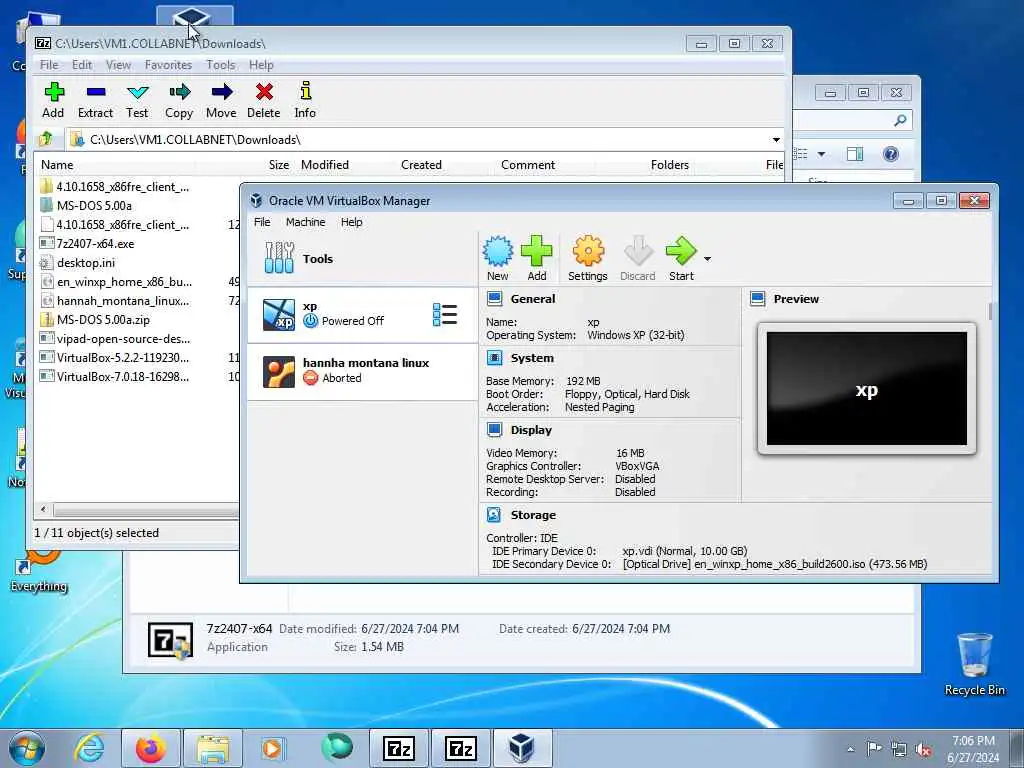Sort 7-Zip list by Modified column

coord(325,165)
